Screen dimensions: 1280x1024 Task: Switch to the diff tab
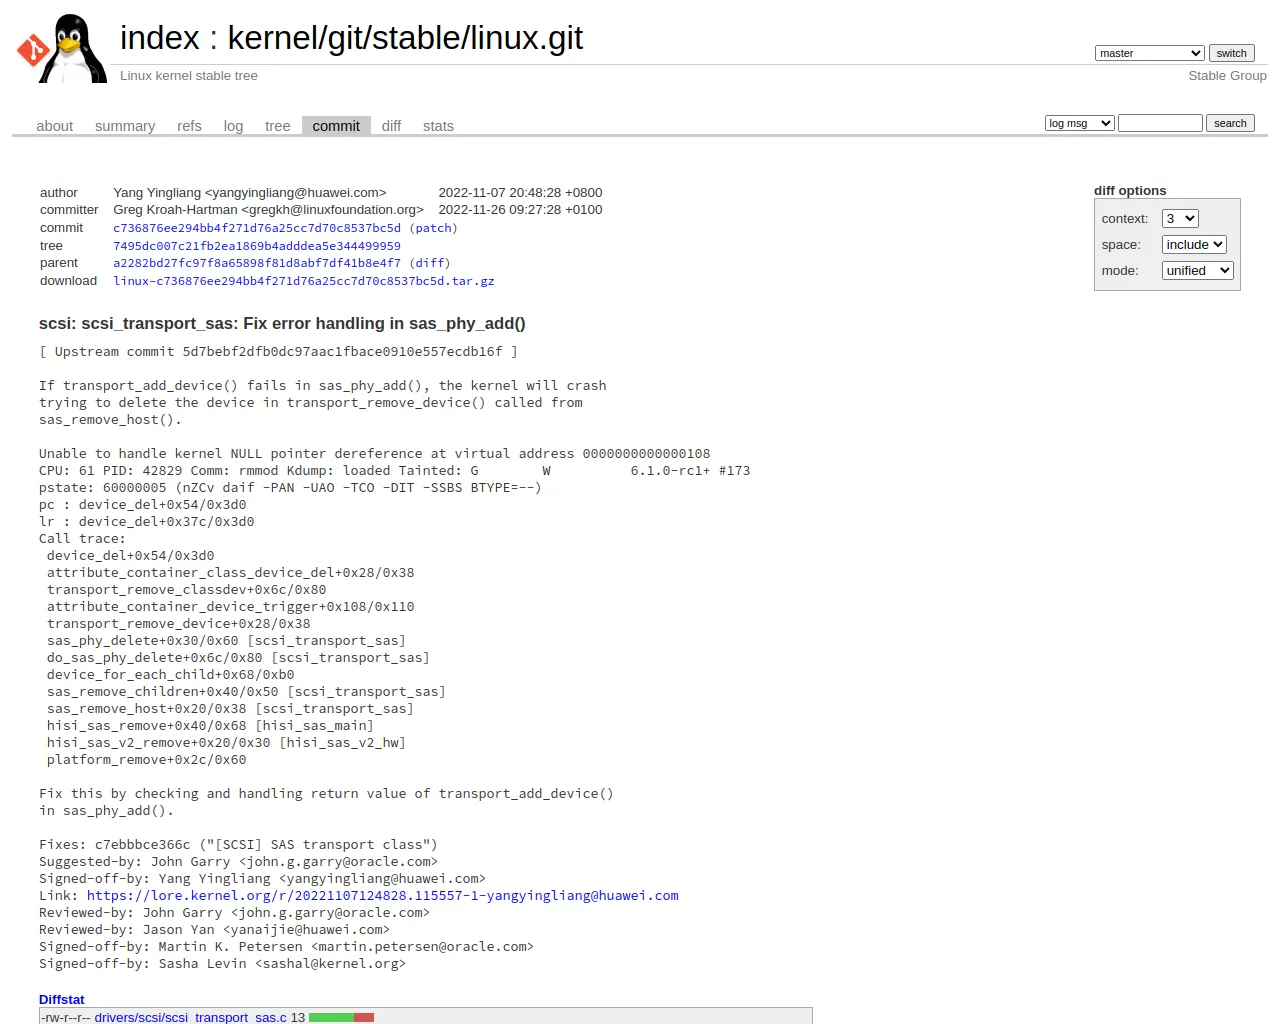click(x=391, y=126)
